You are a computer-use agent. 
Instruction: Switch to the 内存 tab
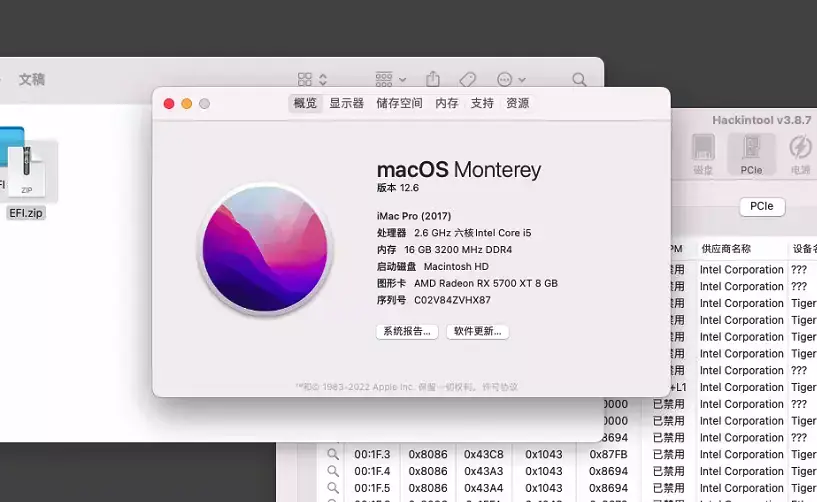[447, 103]
